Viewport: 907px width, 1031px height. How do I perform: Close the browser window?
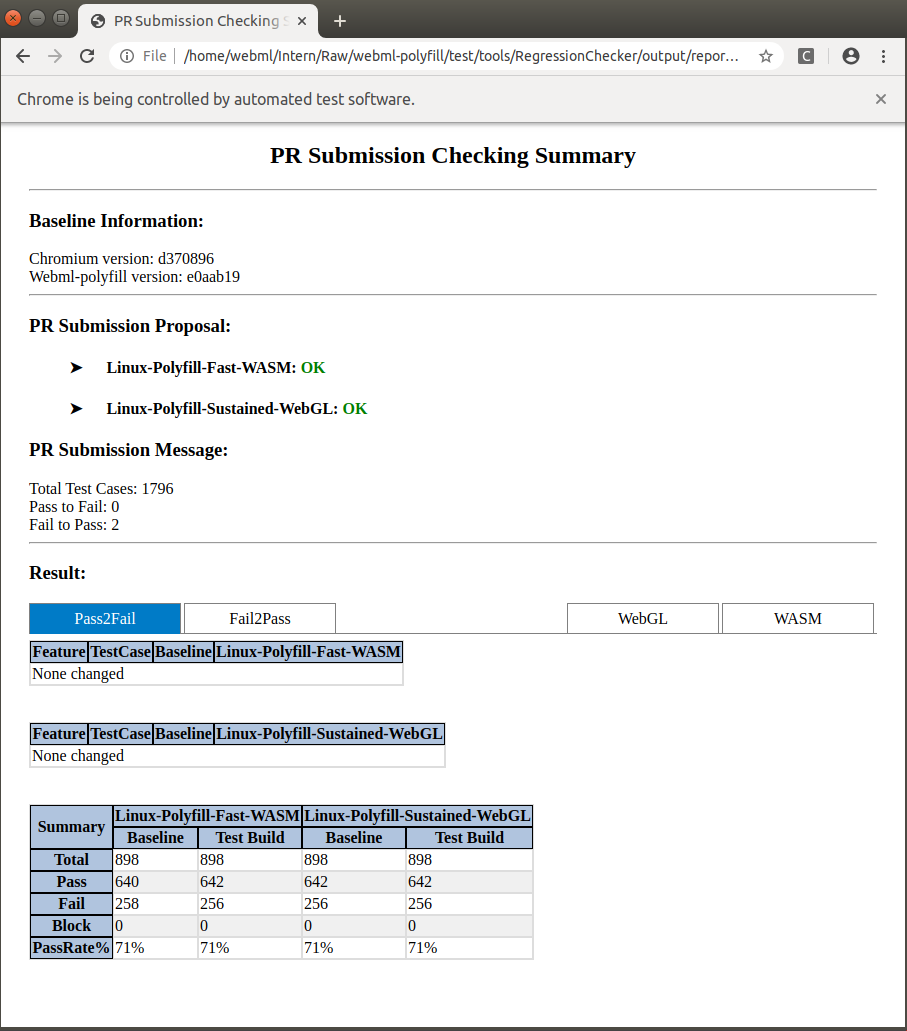(x=12, y=18)
